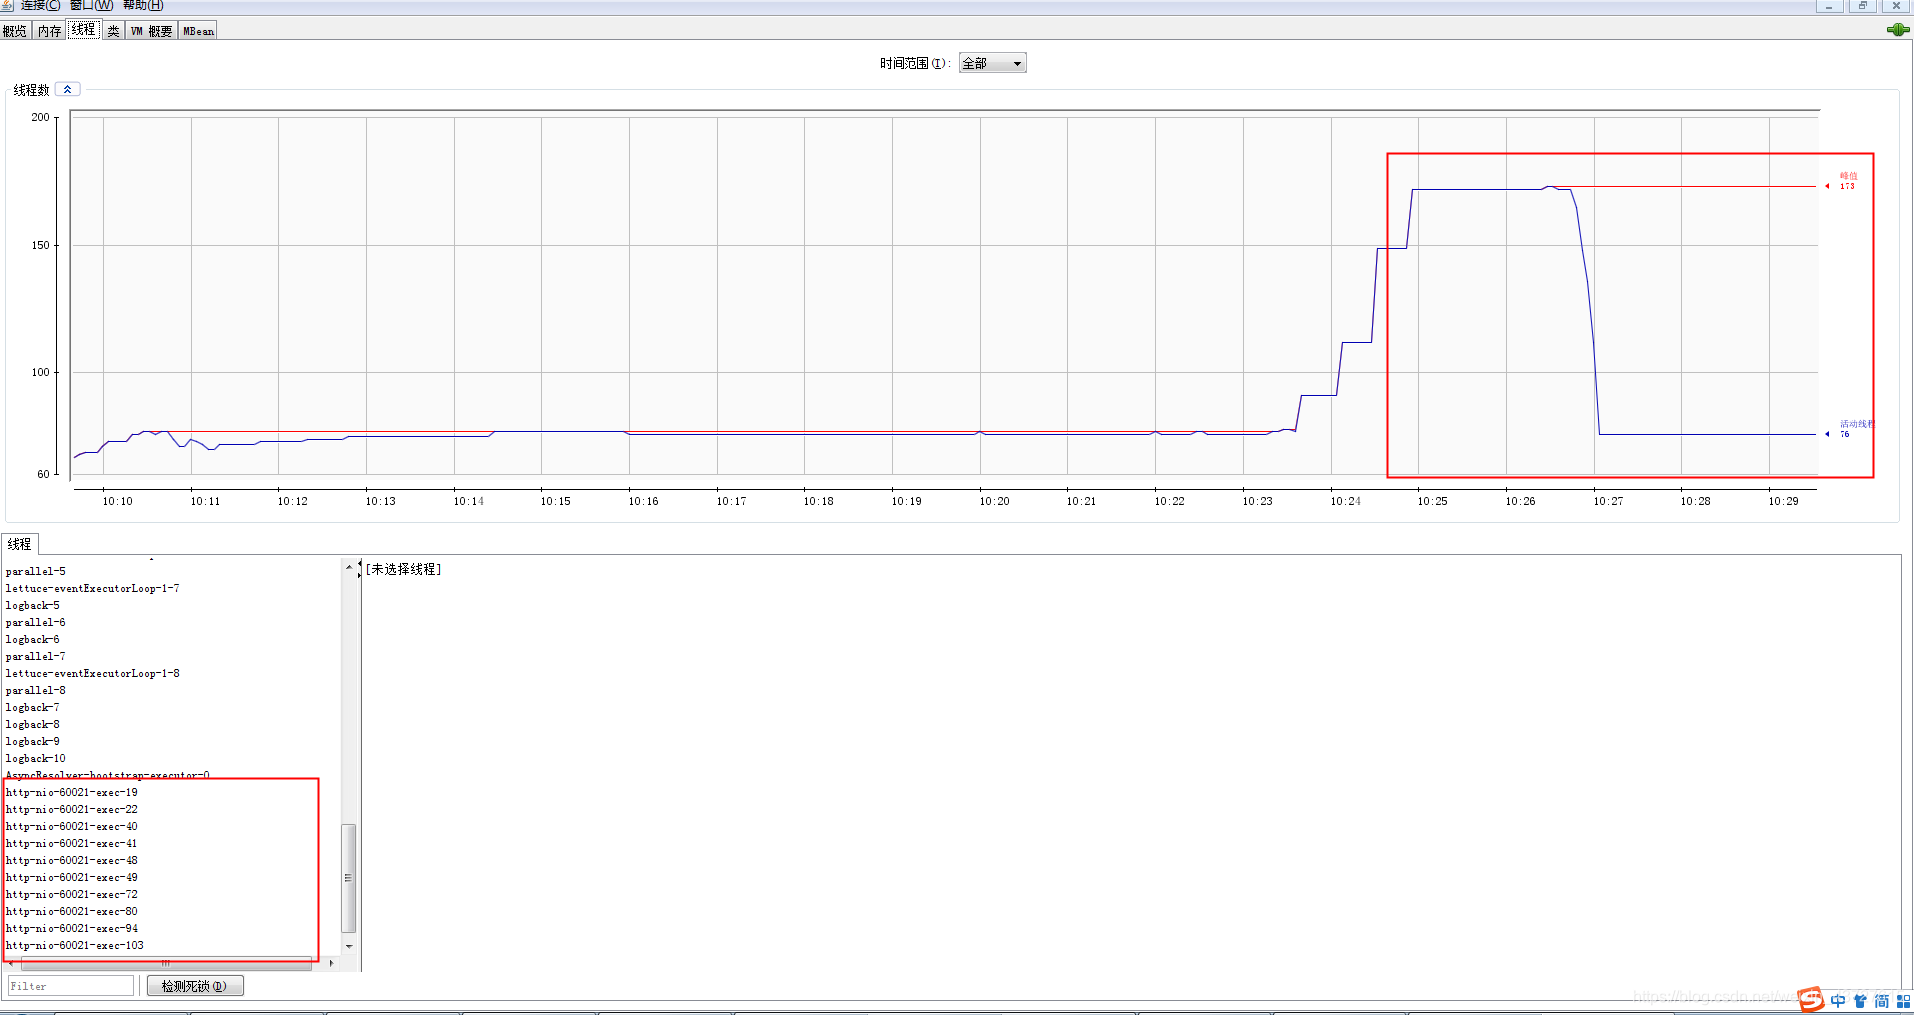Select thread http-nio-60021-exec-49
The width and height of the screenshot is (1914, 1015).
coord(72,878)
